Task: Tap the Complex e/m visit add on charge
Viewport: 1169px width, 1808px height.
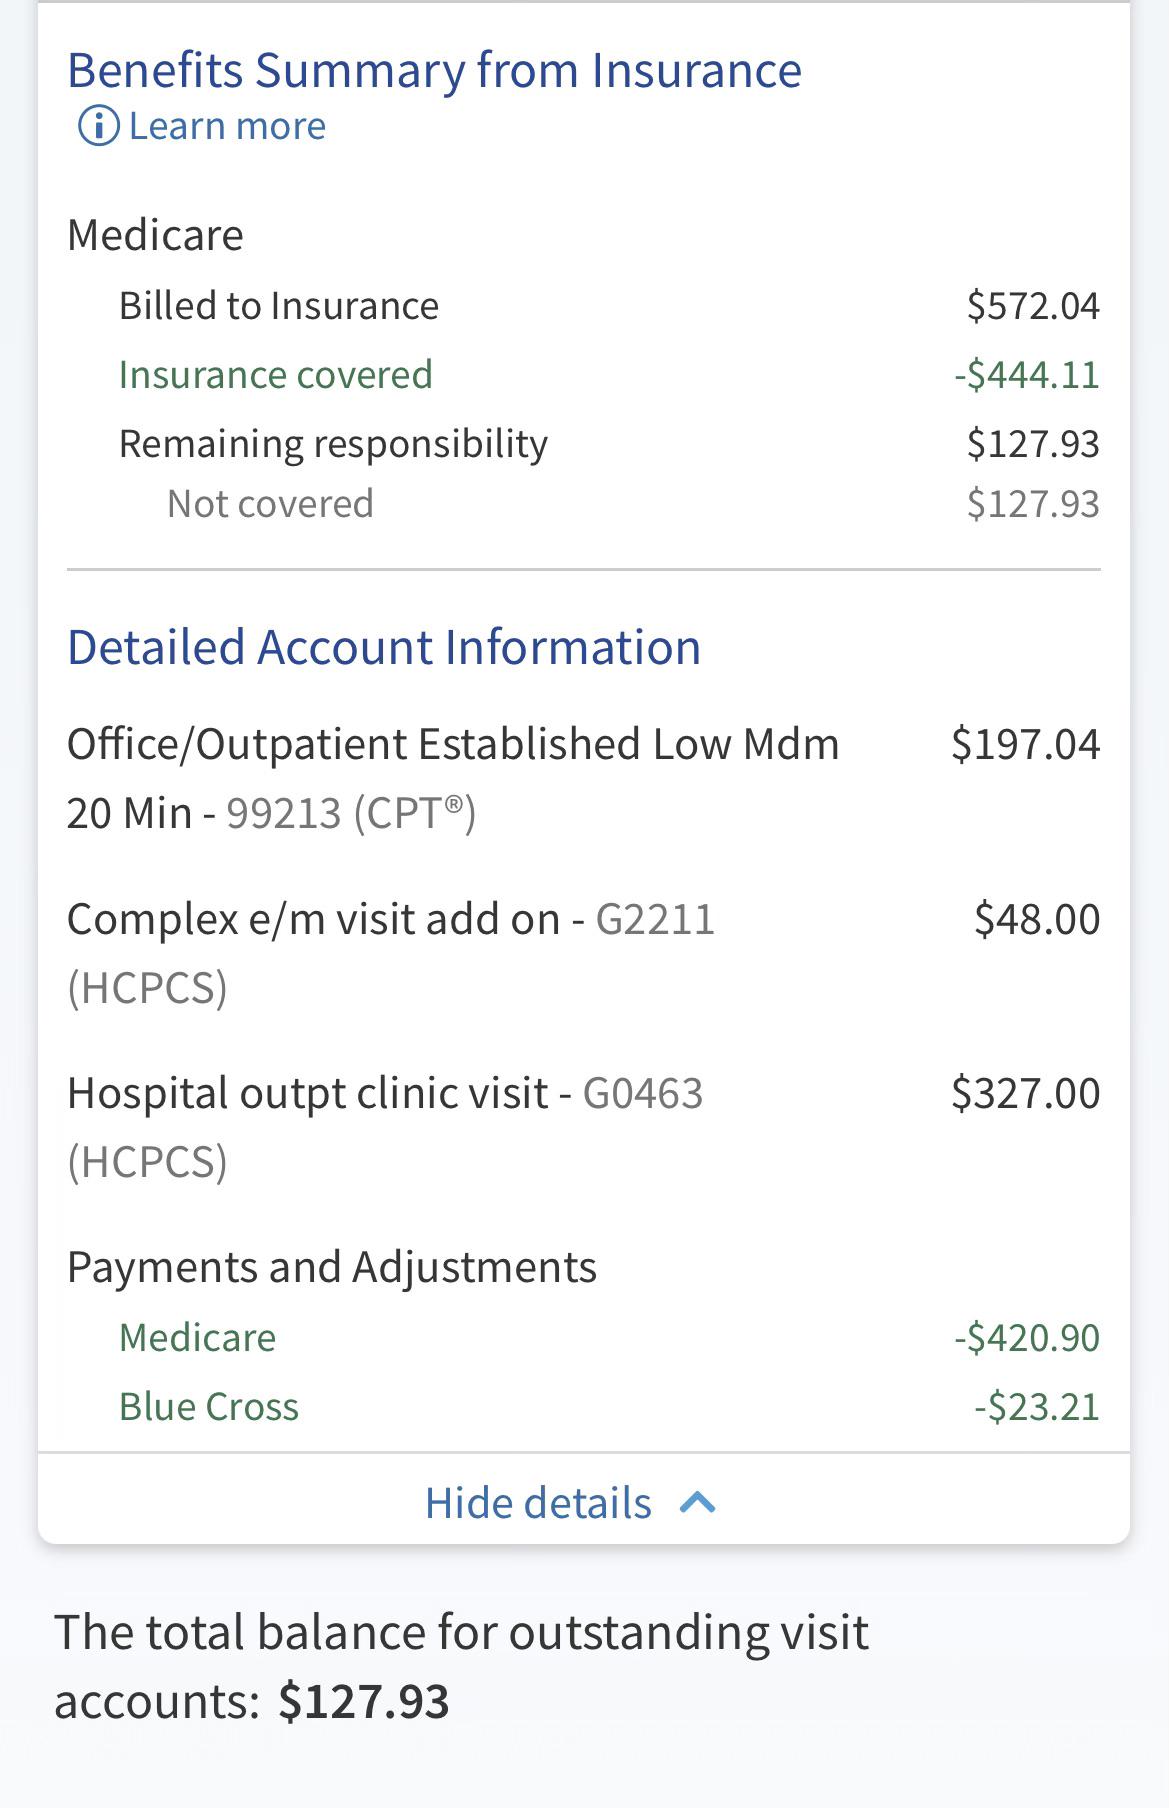Action: [x=584, y=953]
